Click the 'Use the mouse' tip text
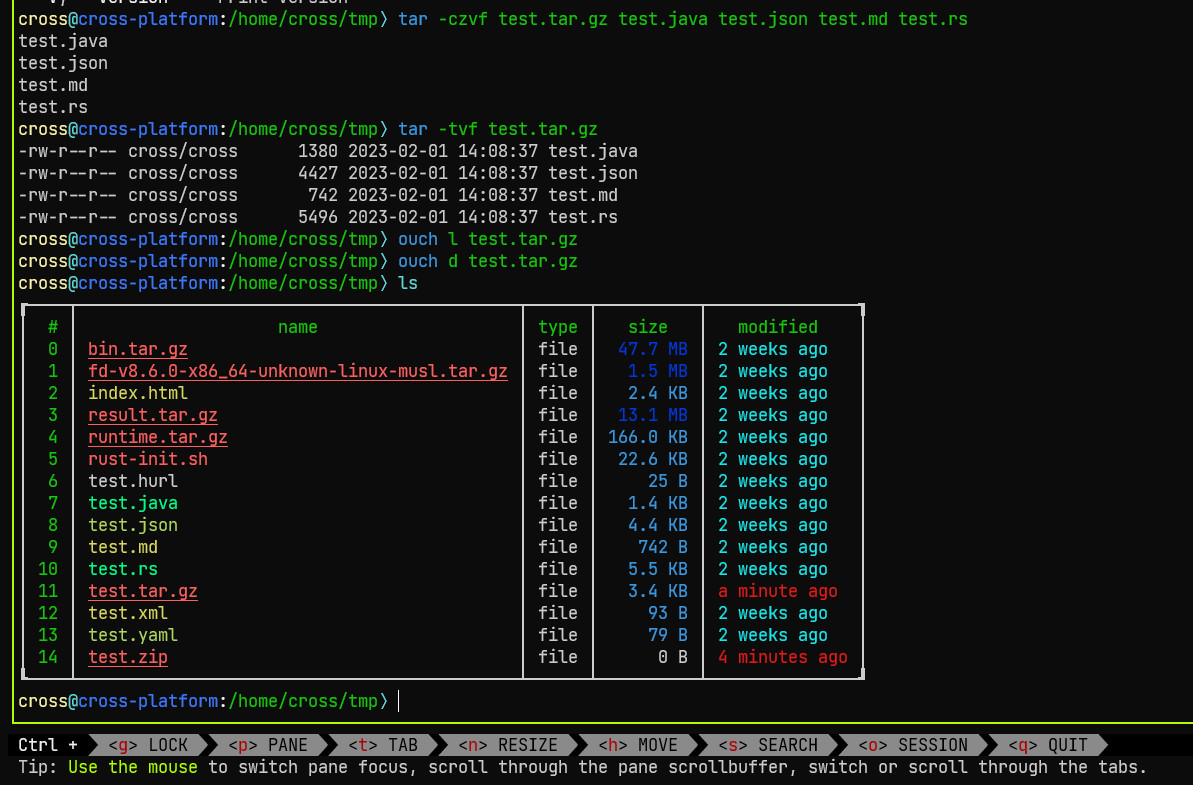 [133, 768]
